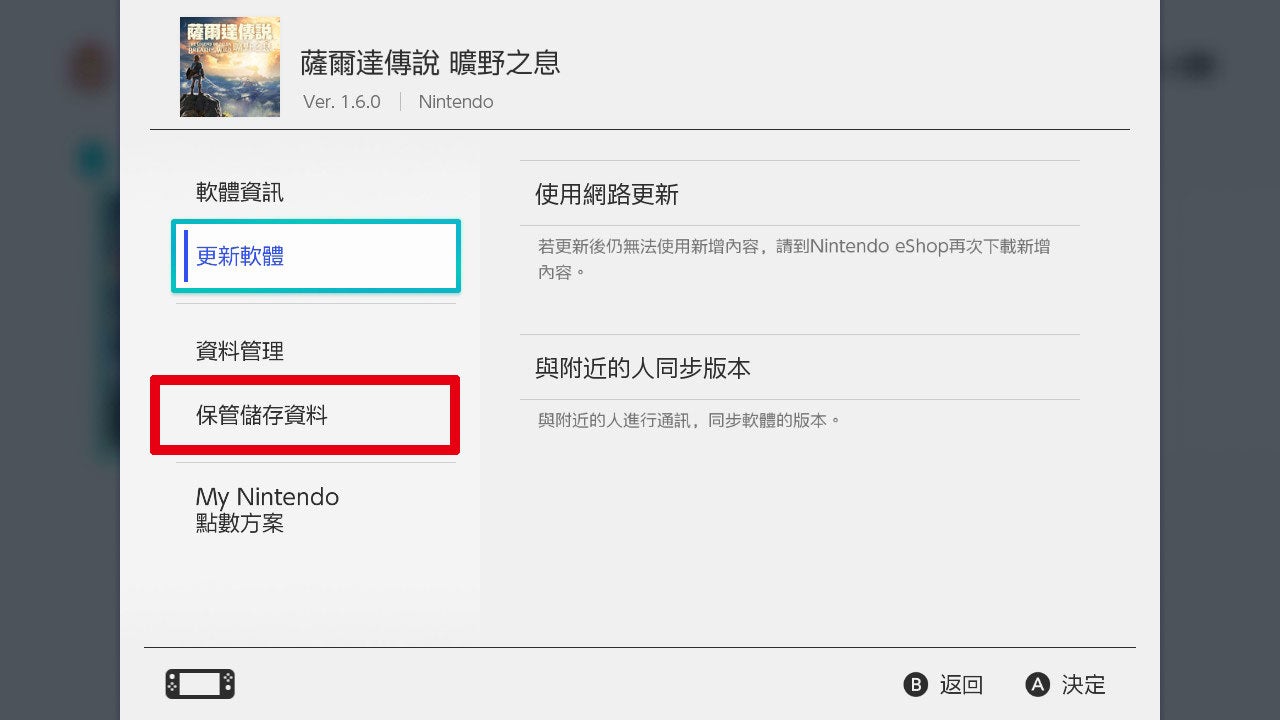Click the Nintendo publisher label

tap(456, 102)
